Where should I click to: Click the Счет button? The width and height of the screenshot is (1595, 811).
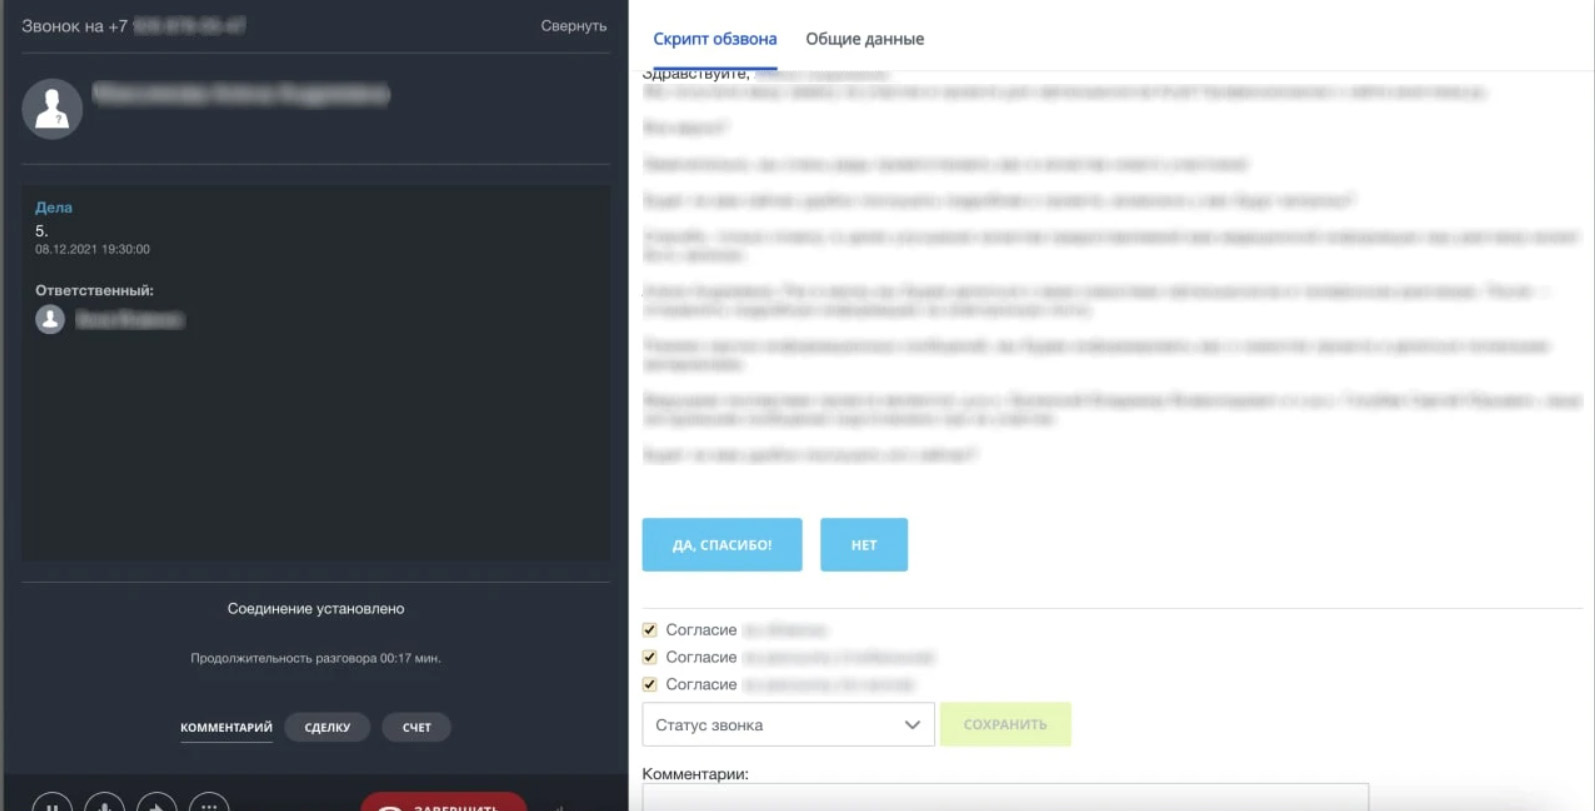[x=417, y=727]
